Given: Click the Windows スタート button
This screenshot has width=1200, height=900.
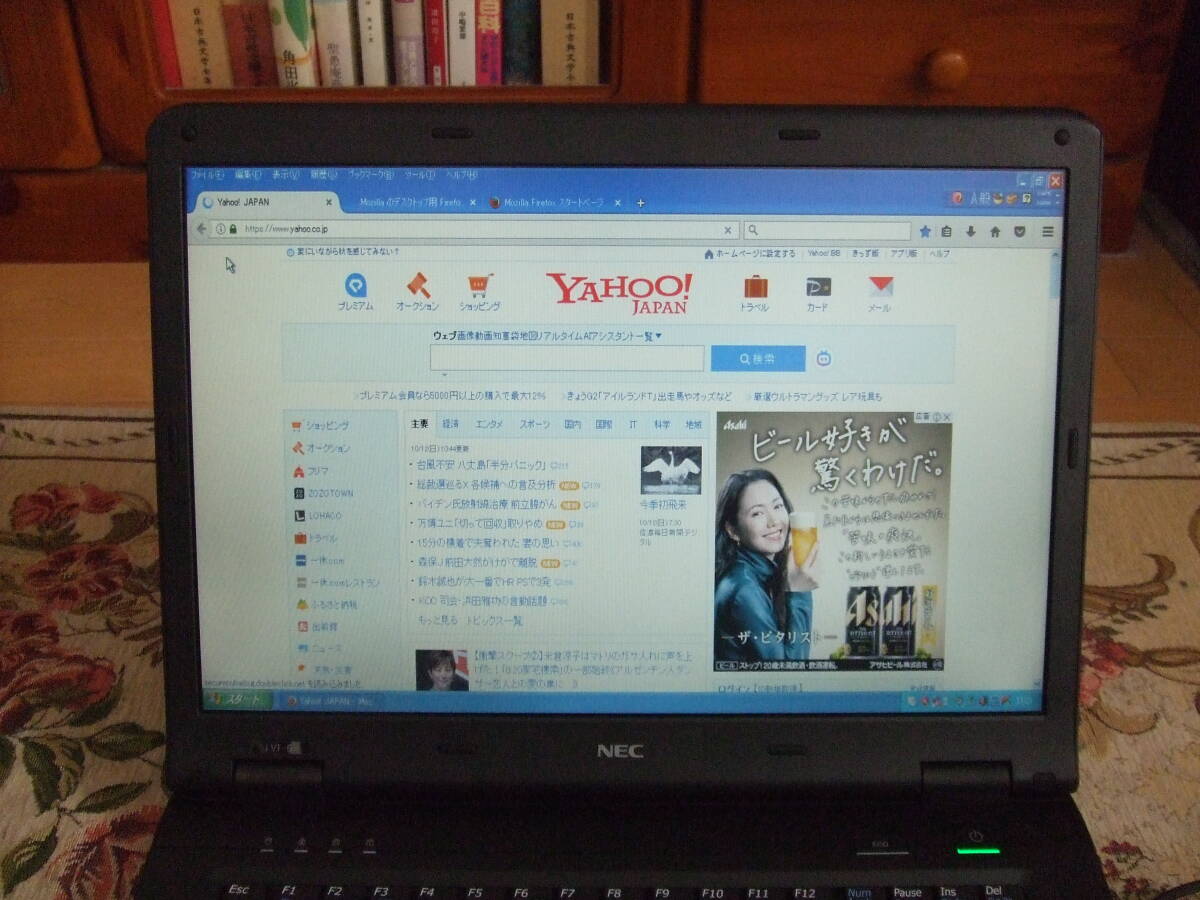Looking at the screenshot, I should pyautogui.click(x=237, y=699).
